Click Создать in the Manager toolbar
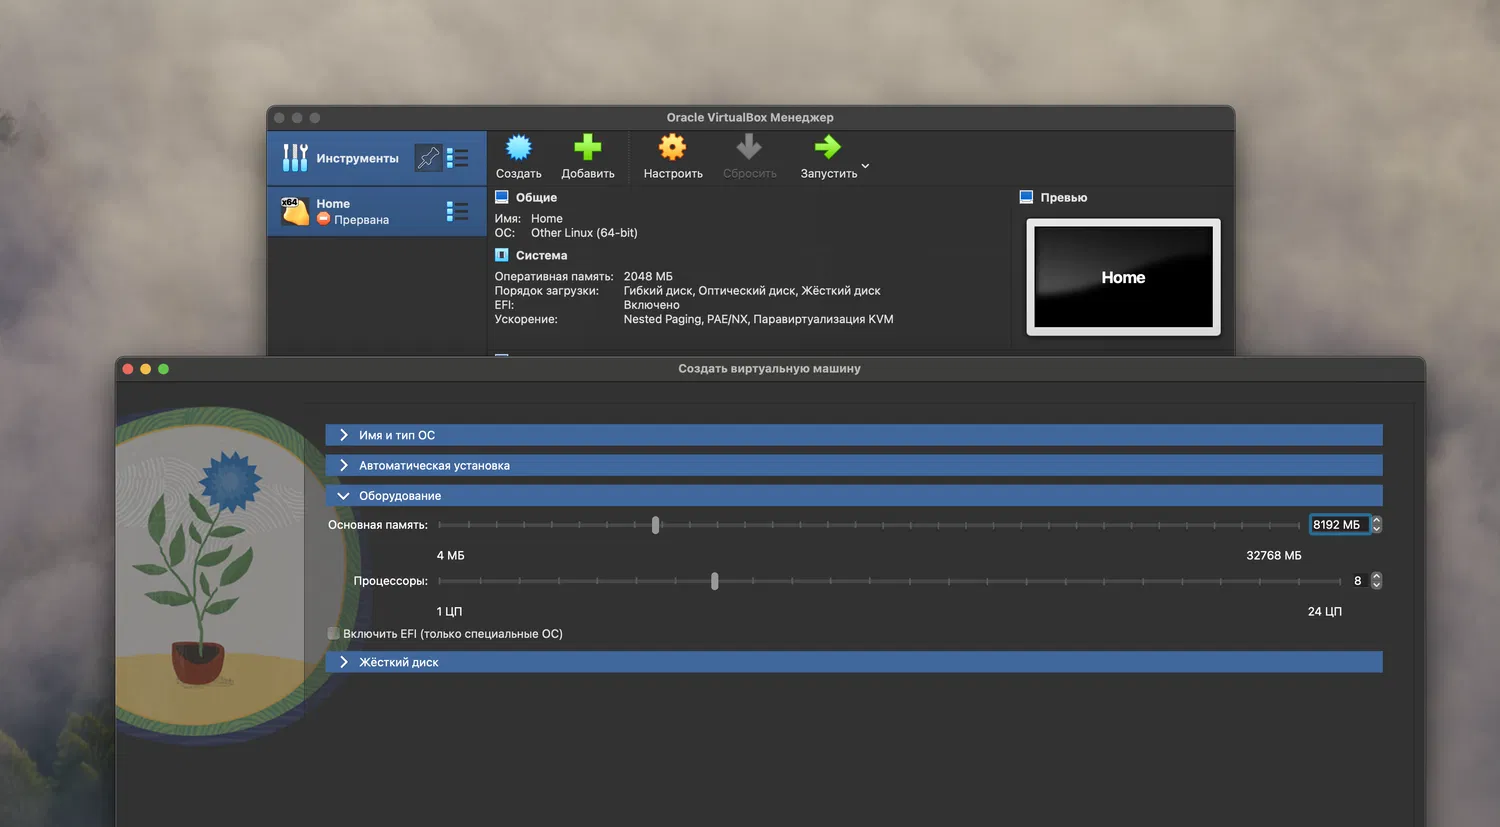 pyautogui.click(x=518, y=157)
